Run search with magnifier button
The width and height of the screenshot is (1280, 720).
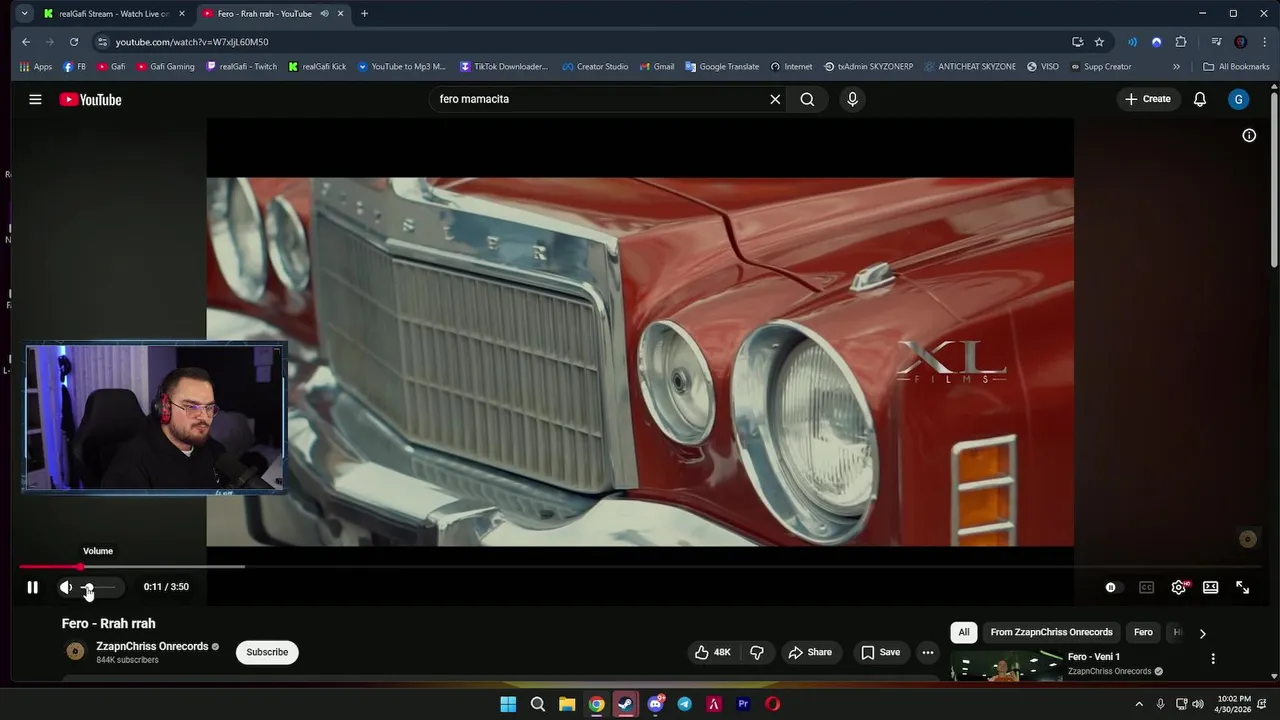click(x=807, y=99)
